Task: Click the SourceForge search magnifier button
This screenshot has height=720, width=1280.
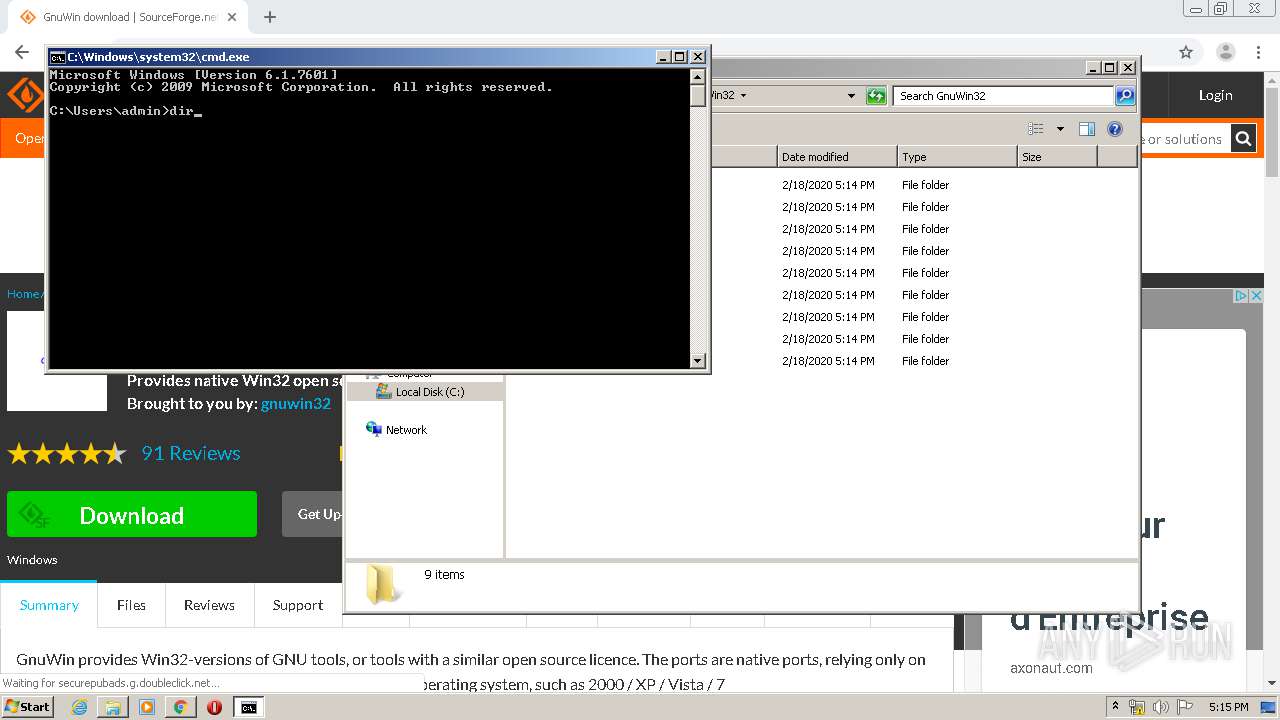Action: (x=1243, y=139)
